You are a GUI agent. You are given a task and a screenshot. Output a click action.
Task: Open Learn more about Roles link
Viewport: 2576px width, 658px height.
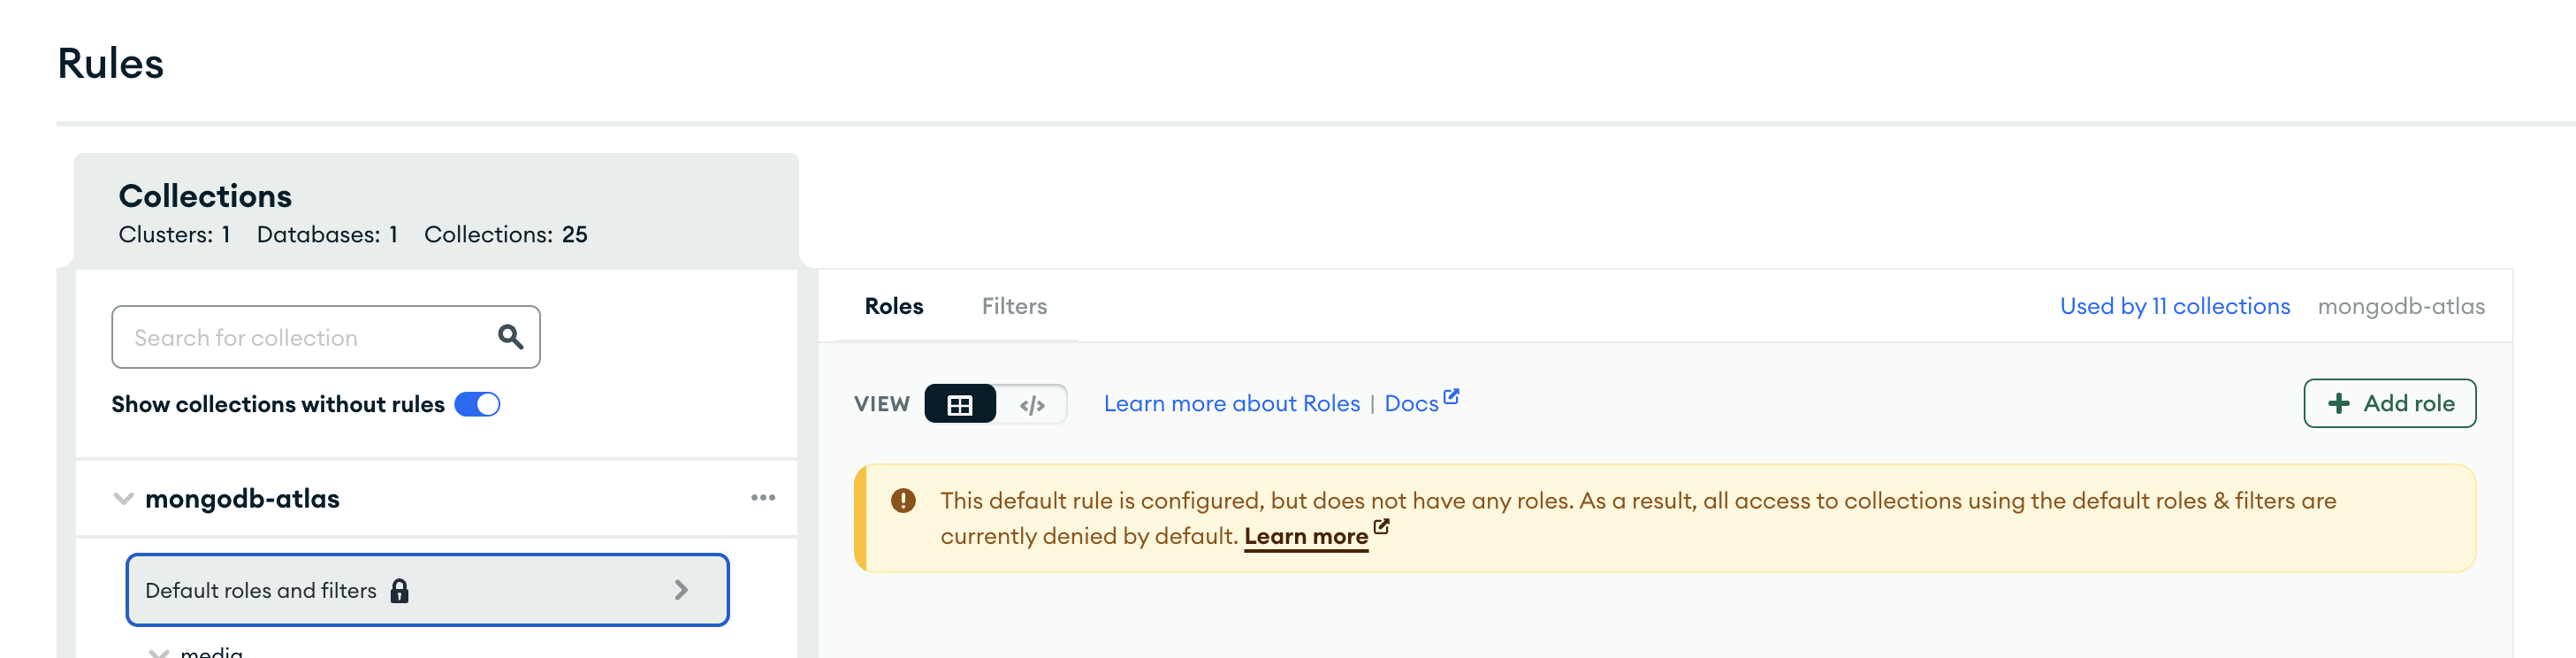[x=1231, y=403]
